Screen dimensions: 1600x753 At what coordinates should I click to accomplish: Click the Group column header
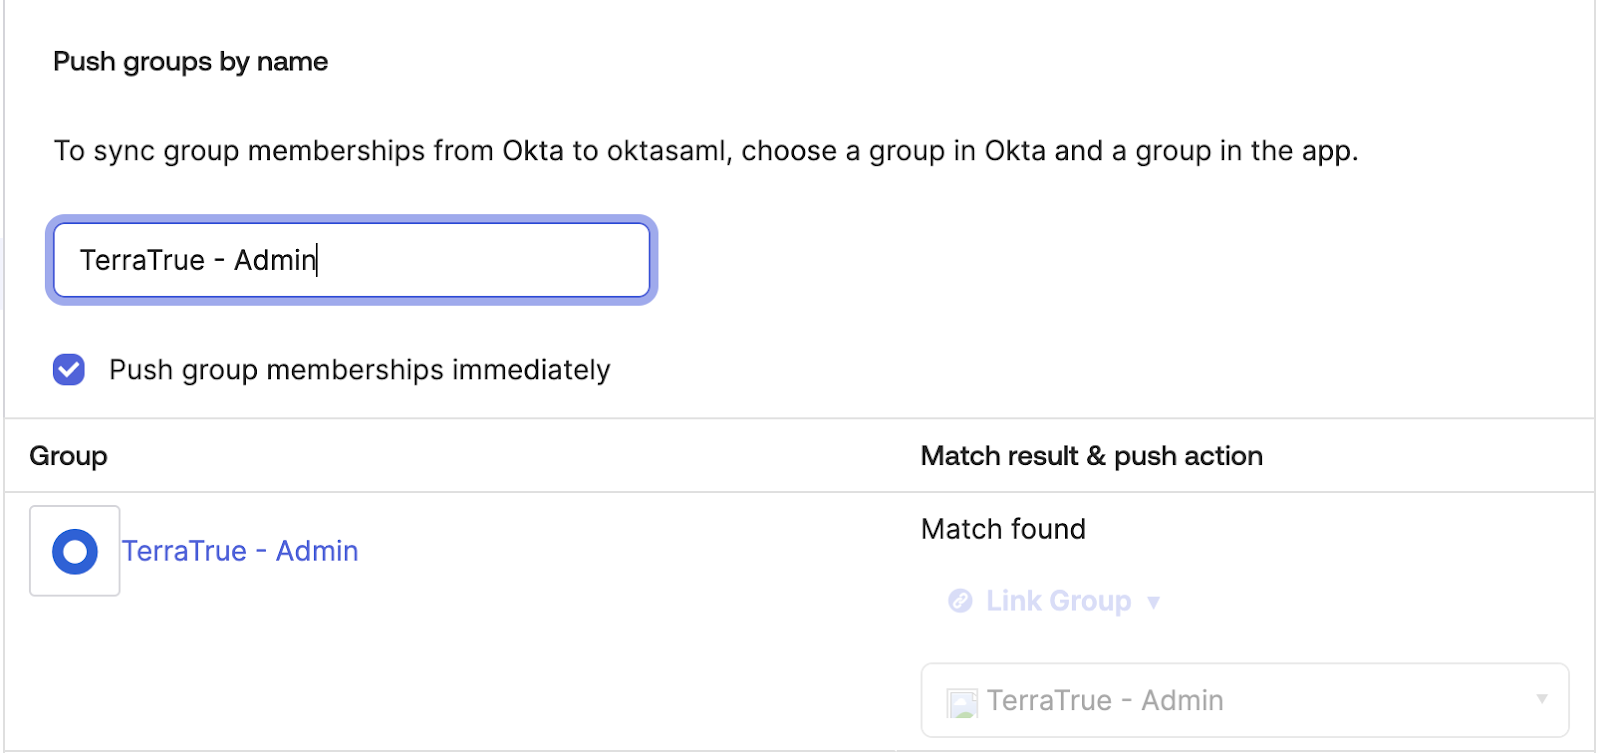tap(68, 456)
